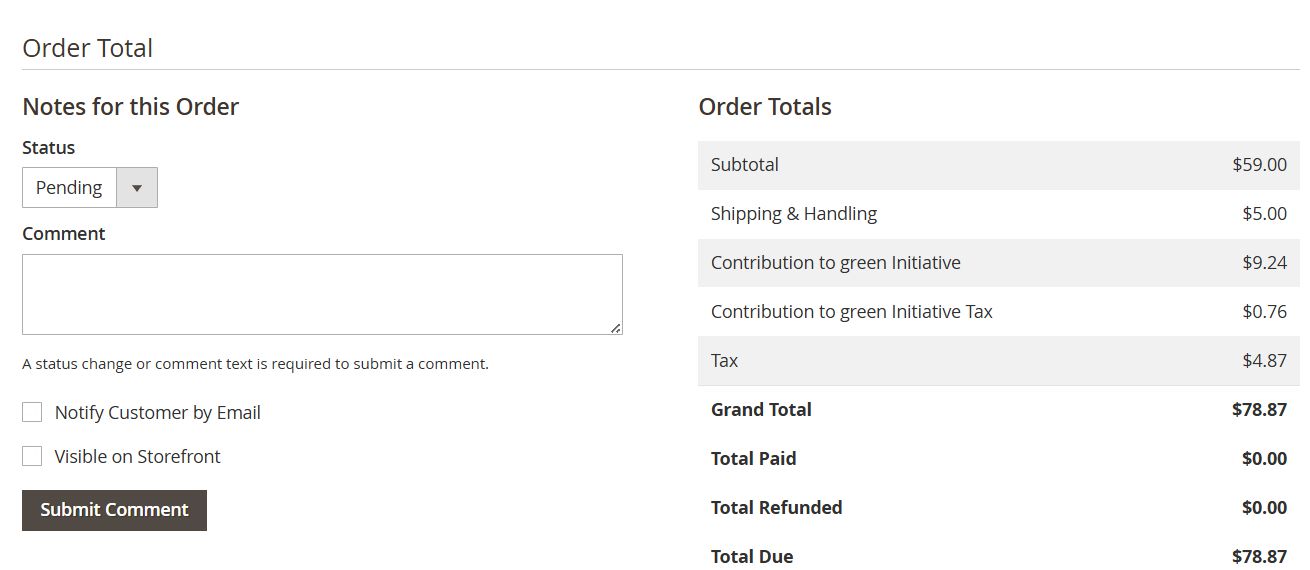
Task: Open the Status dropdown arrow
Action: (x=137, y=188)
